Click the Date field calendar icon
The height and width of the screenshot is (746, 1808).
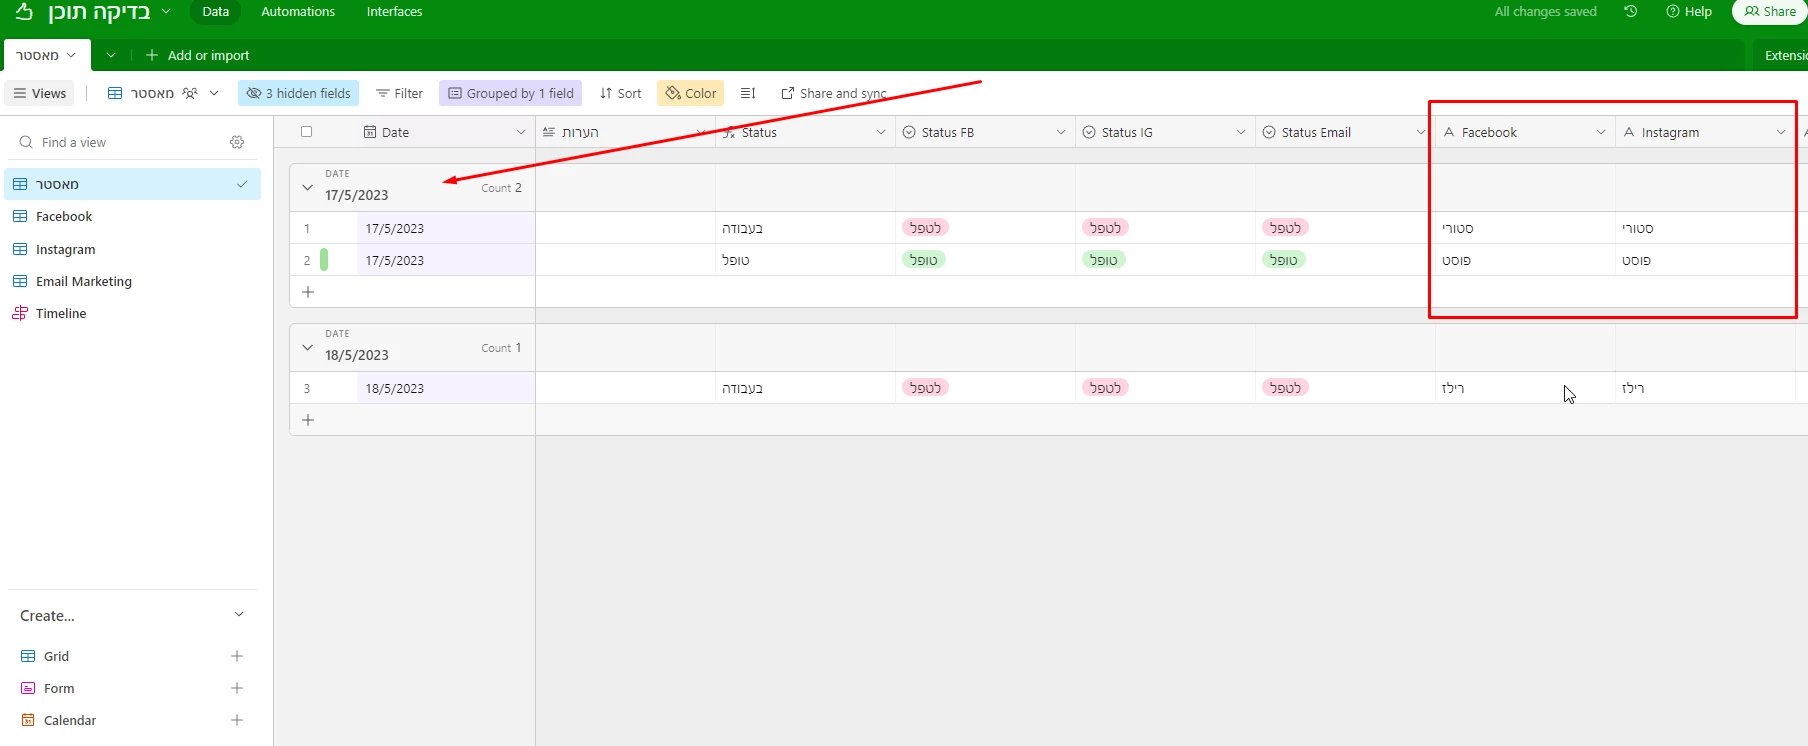click(x=370, y=132)
